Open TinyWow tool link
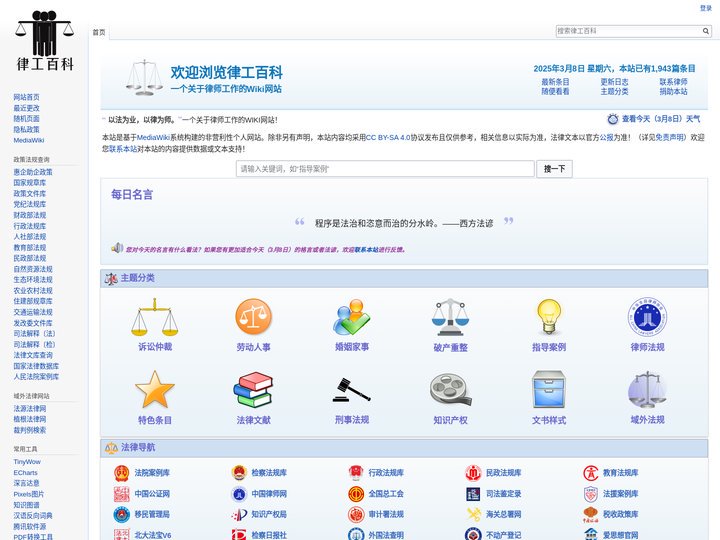The height and width of the screenshot is (540, 720). [27, 461]
